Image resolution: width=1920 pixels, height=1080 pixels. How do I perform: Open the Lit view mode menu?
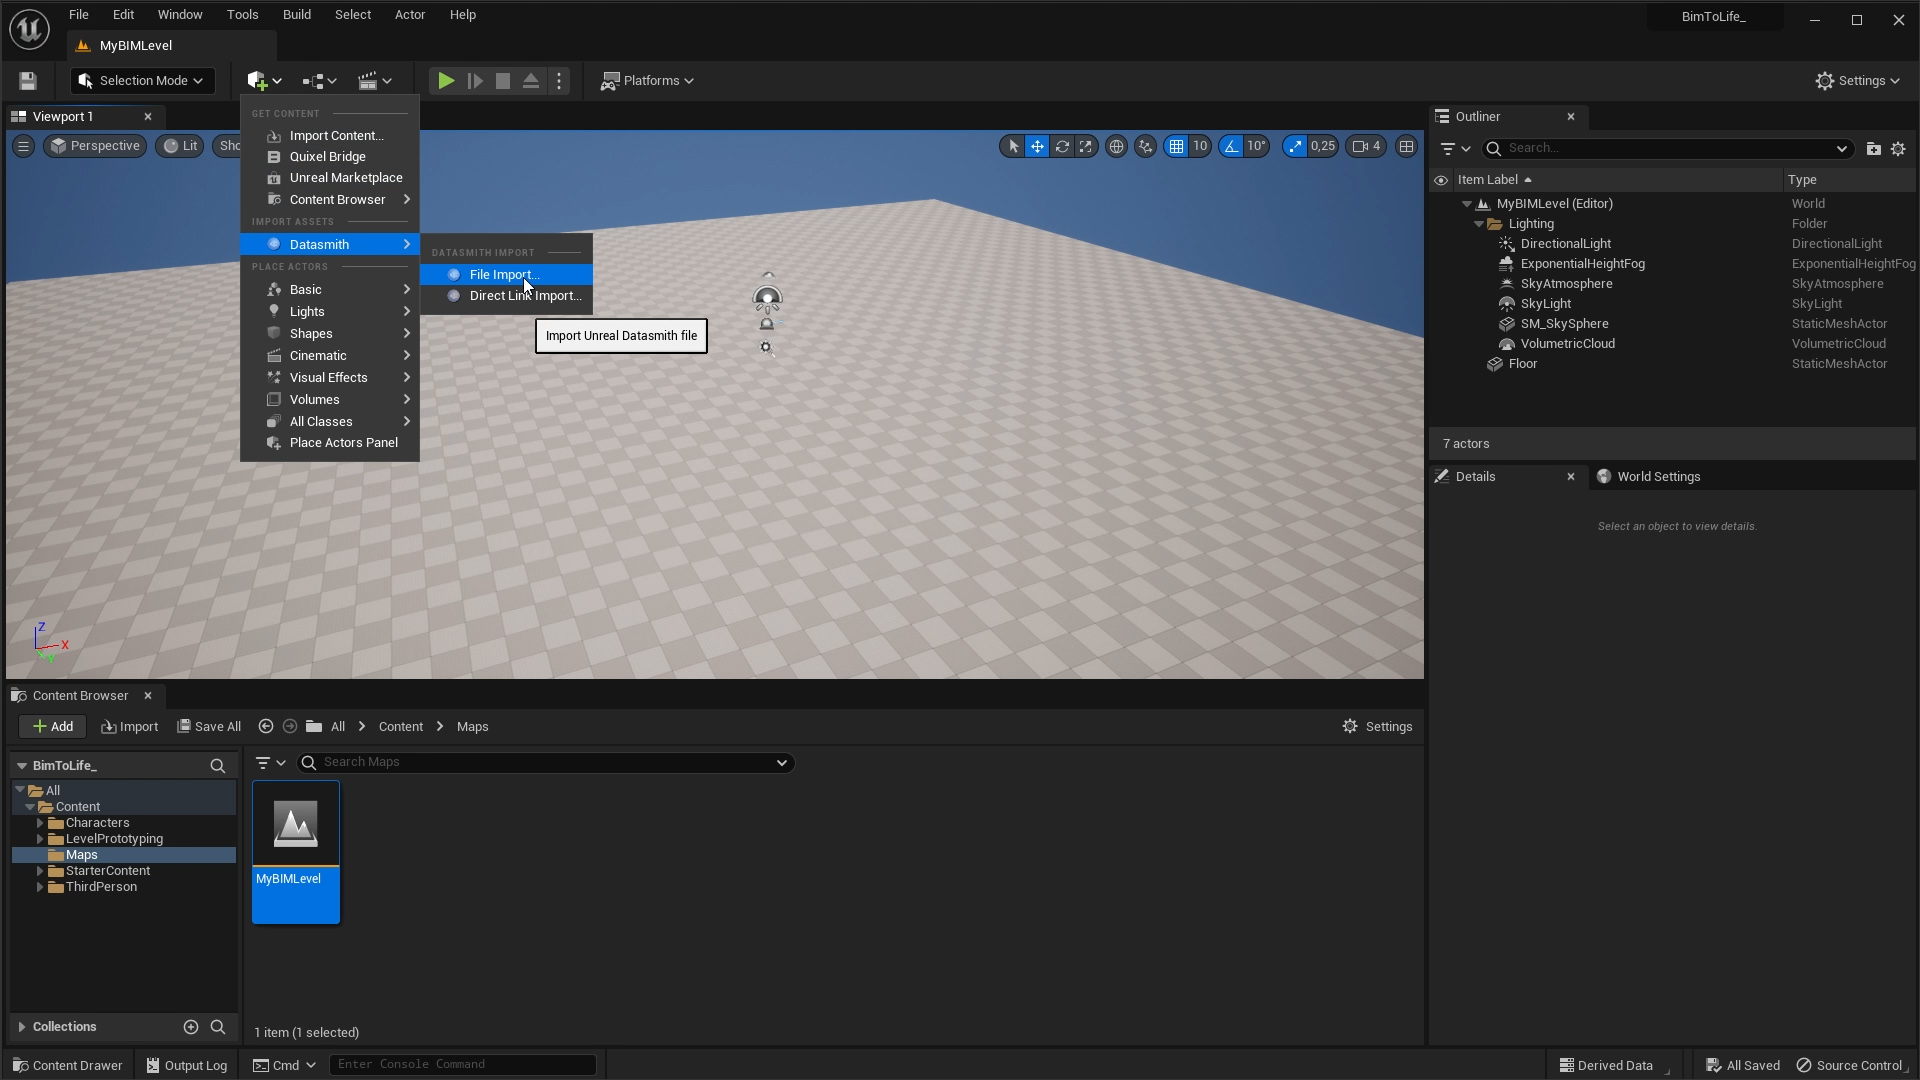click(x=181, y=146)
